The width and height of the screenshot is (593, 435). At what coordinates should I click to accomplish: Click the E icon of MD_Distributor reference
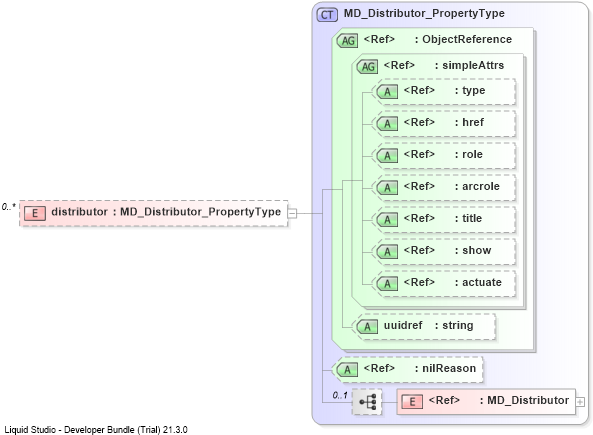pyautogui.click(x=412, y=402)
